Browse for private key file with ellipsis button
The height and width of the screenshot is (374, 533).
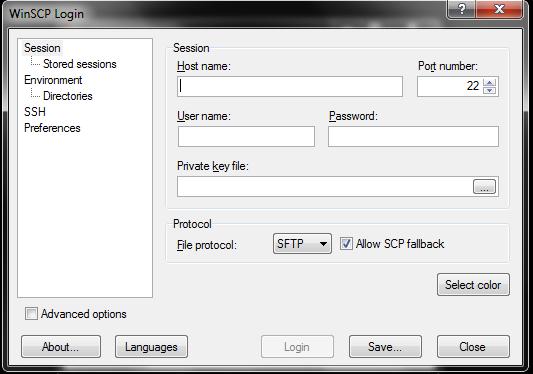pos(484,187)
